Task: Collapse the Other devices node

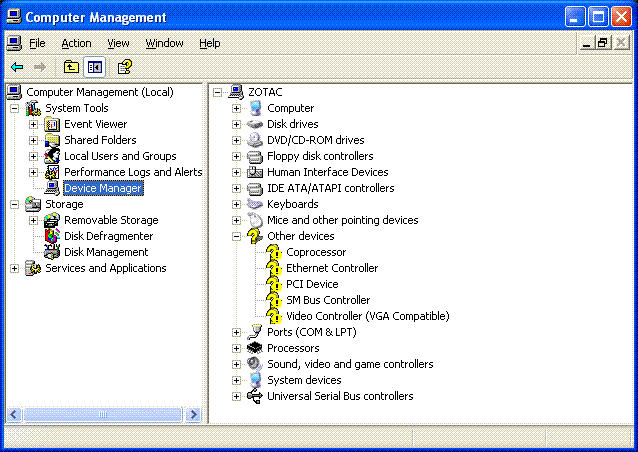Action: [236, 236]
